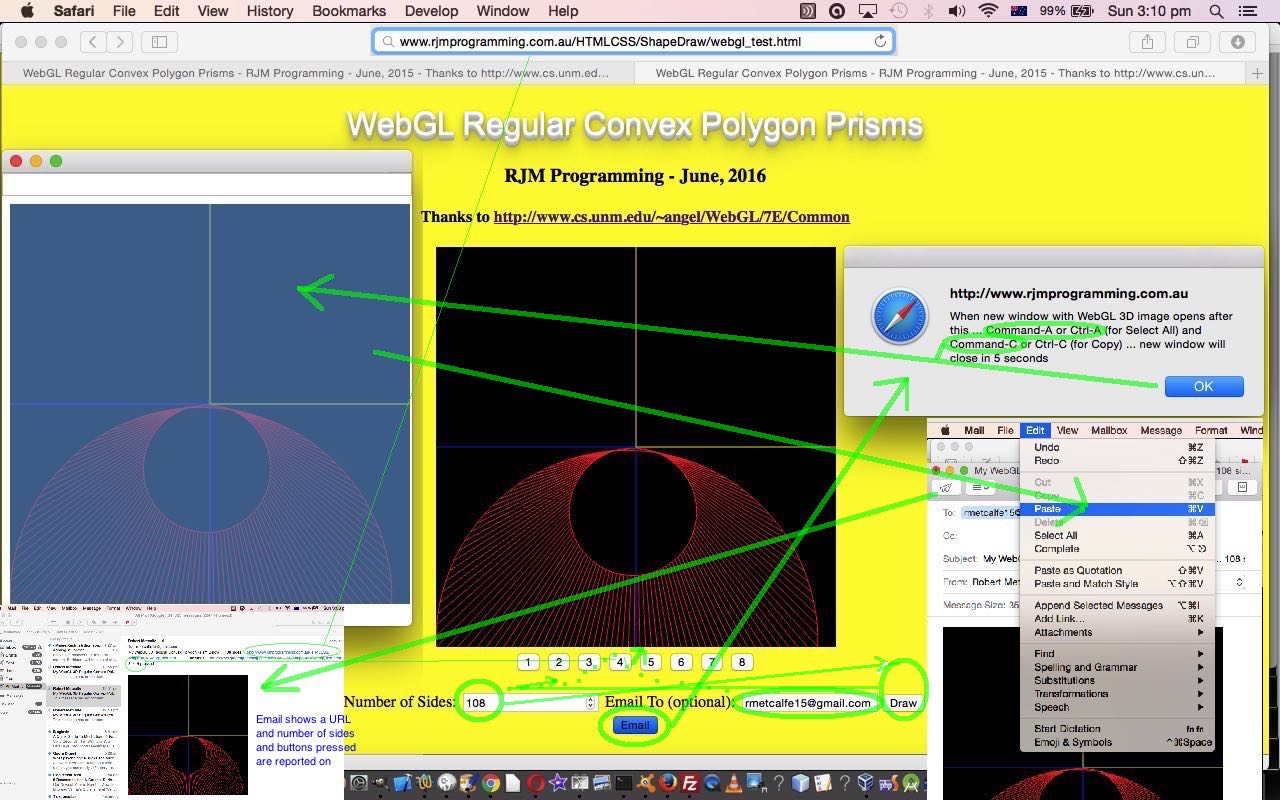Open the Safari Downloads icon

click(1237, 42)
